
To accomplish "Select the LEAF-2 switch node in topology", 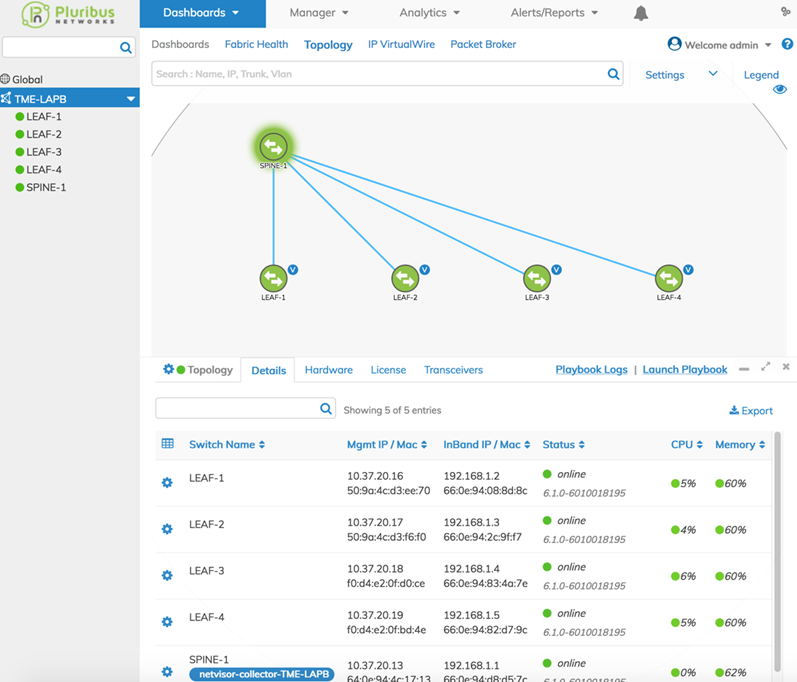I will [x=405, y=278].
